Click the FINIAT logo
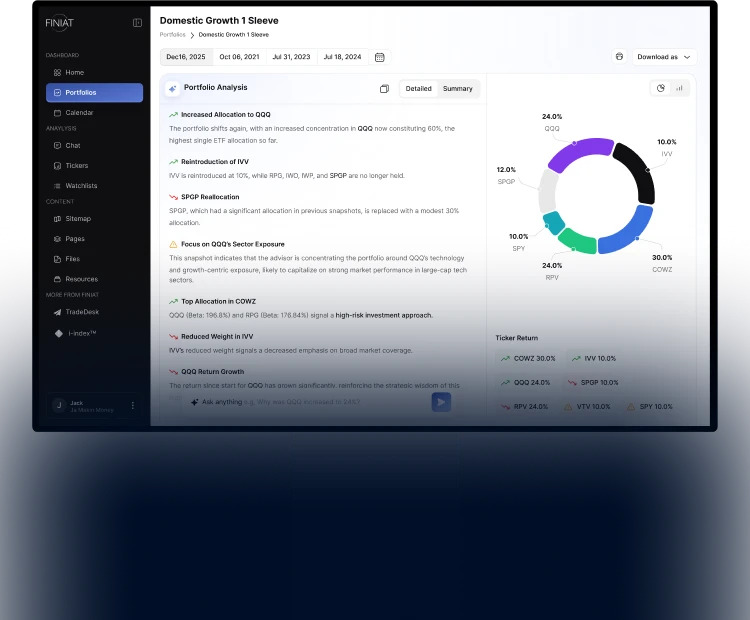The image size is (750, 620). [x=59, y=22]
